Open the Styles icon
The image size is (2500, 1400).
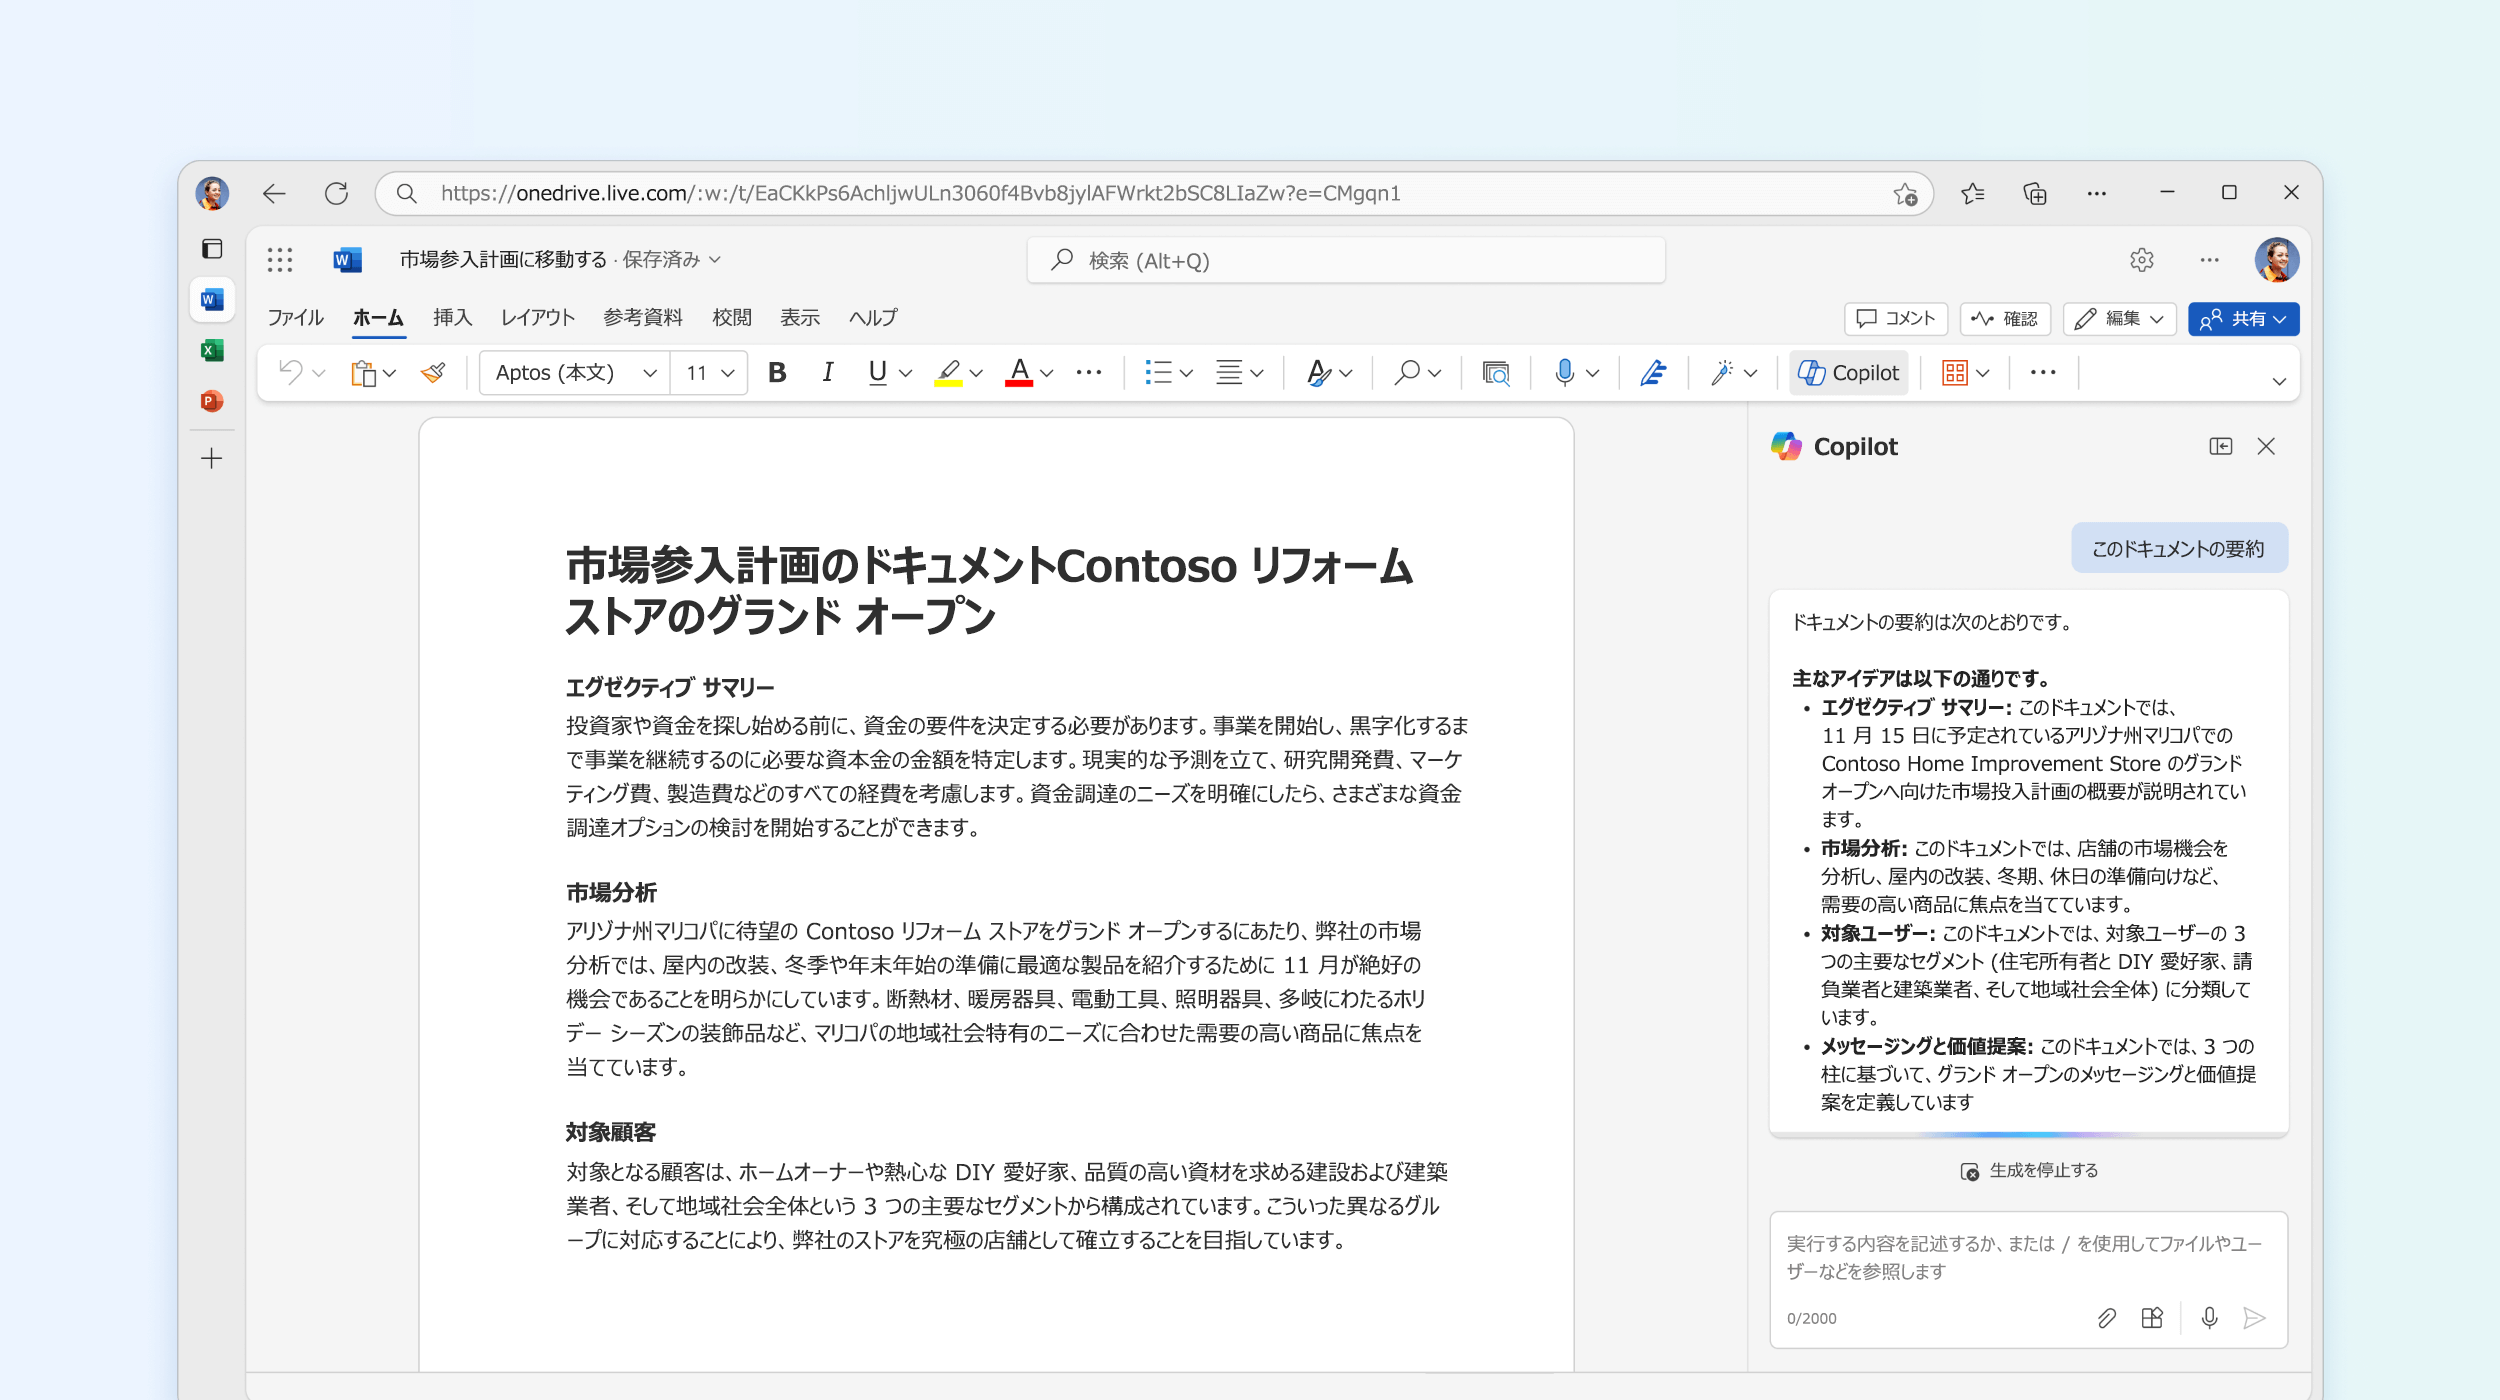click(x=1319, y=373)
